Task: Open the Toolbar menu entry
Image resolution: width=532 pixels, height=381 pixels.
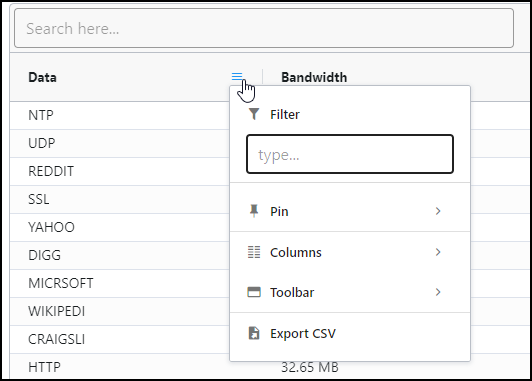Action: [x=350, y=292]
